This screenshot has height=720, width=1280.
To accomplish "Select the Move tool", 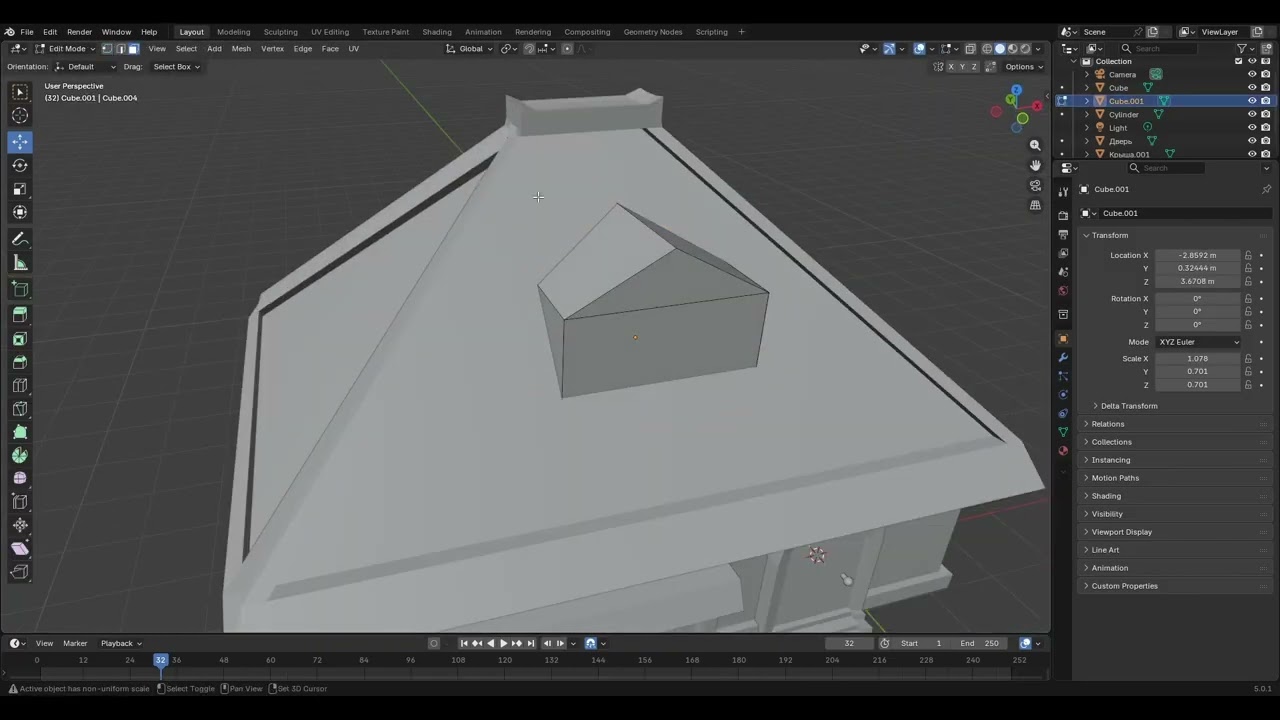I will 20,142.
